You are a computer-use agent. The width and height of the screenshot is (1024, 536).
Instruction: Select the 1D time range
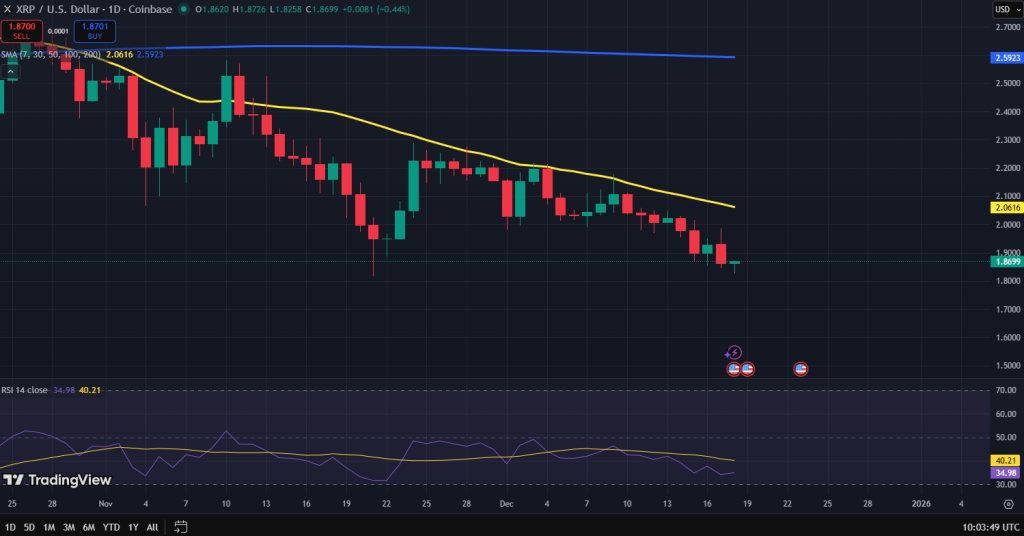click(x=10, y=527)
